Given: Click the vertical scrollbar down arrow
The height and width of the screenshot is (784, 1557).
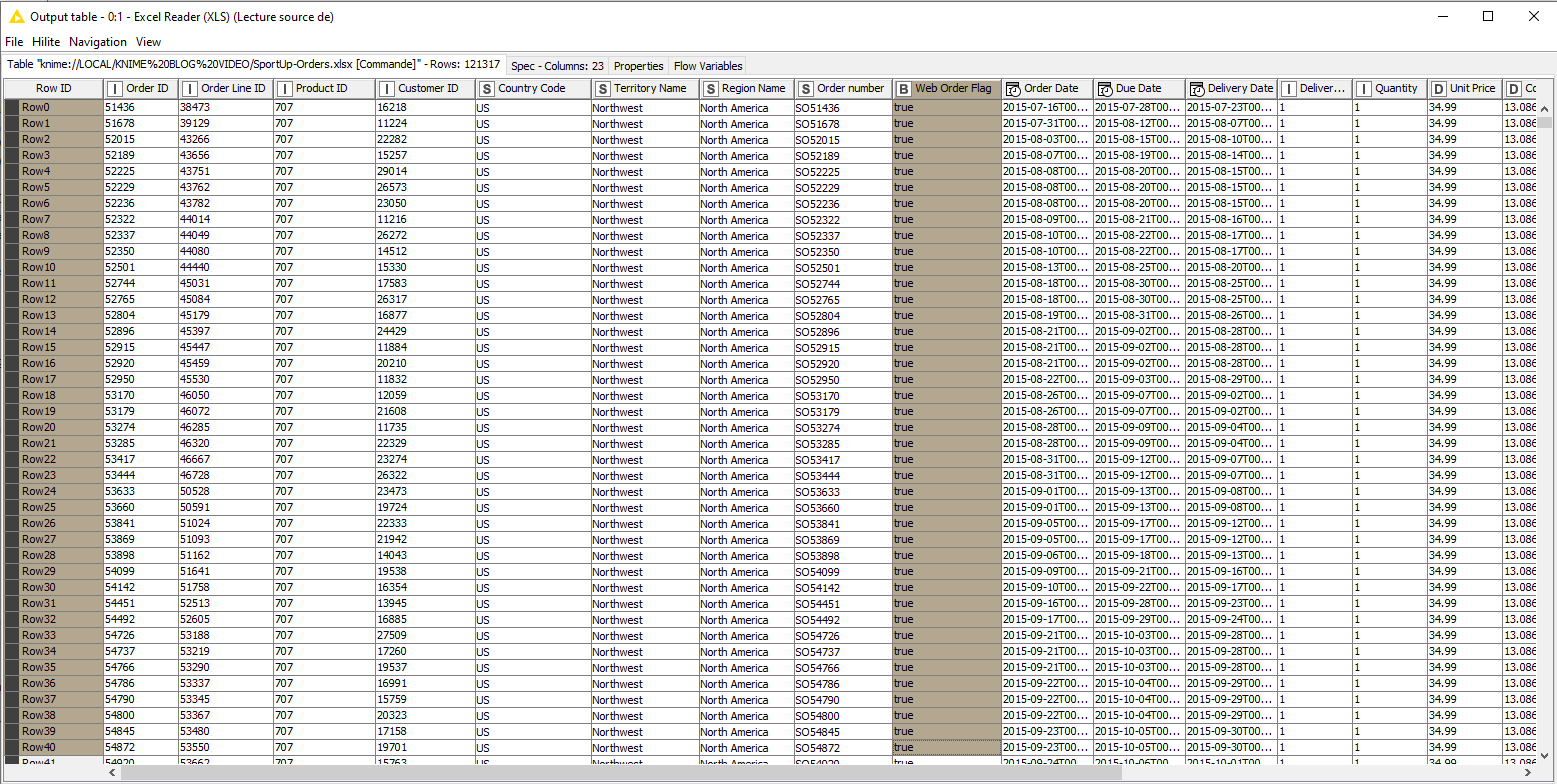Looking at the screenshot, I should [1546, 757].
